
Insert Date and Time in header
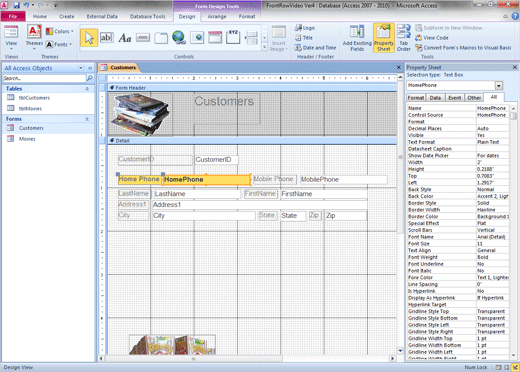tap(315, 48)
